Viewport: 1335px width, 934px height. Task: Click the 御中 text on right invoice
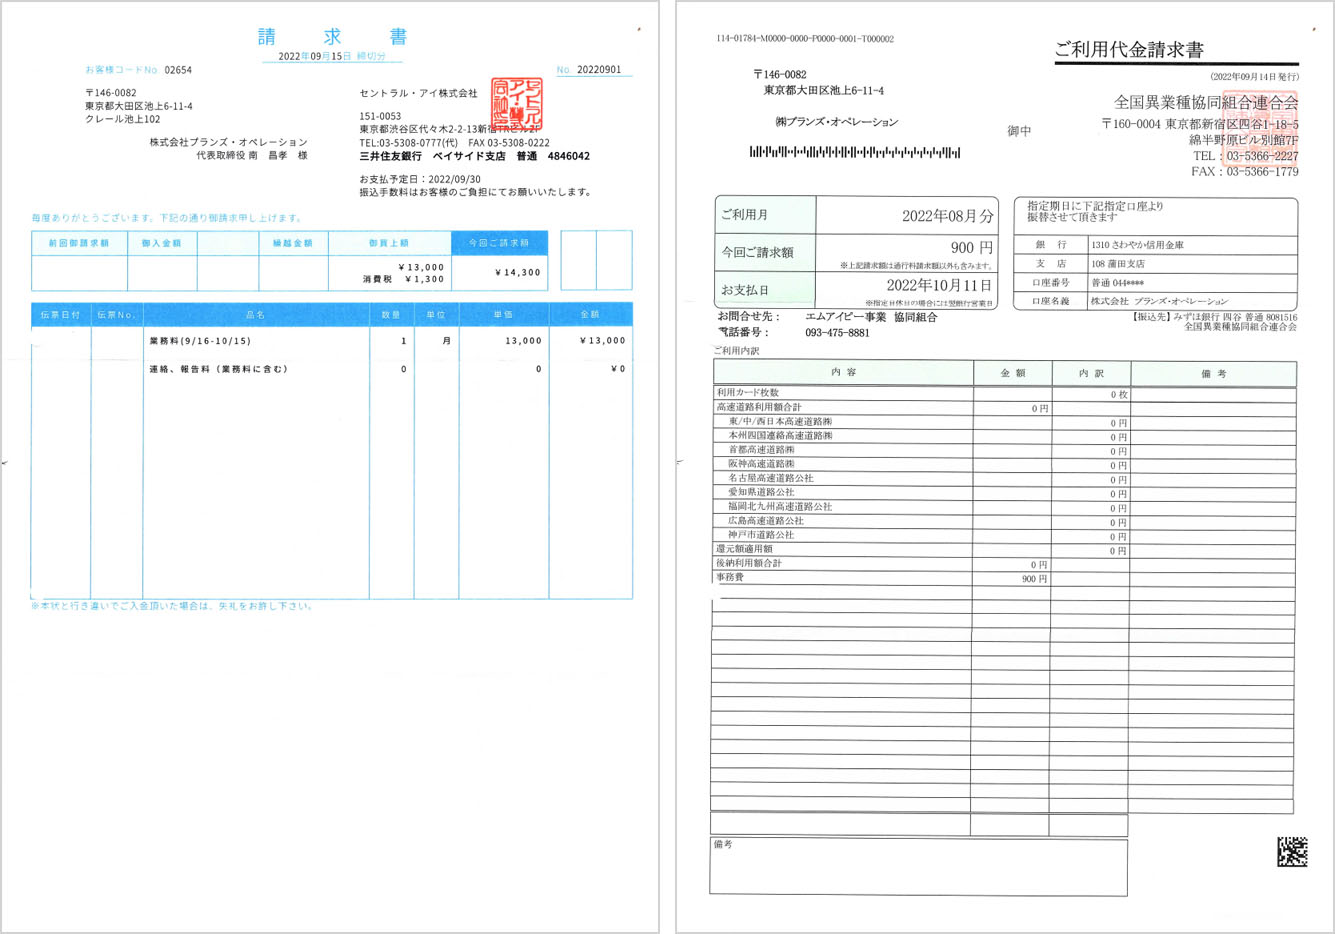[1019, 131]
